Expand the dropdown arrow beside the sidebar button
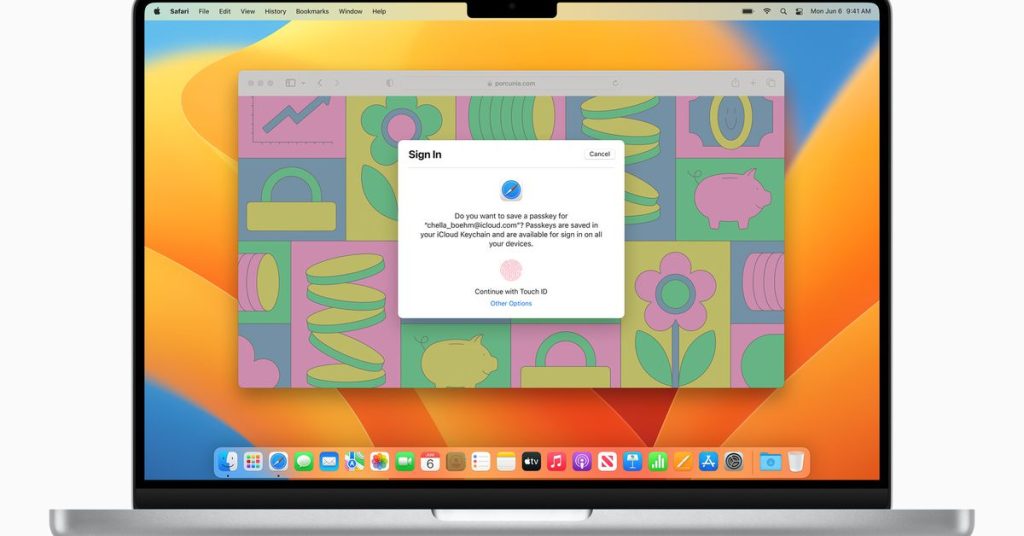This screenshot has width=1024, height=536. coord(301,83)
